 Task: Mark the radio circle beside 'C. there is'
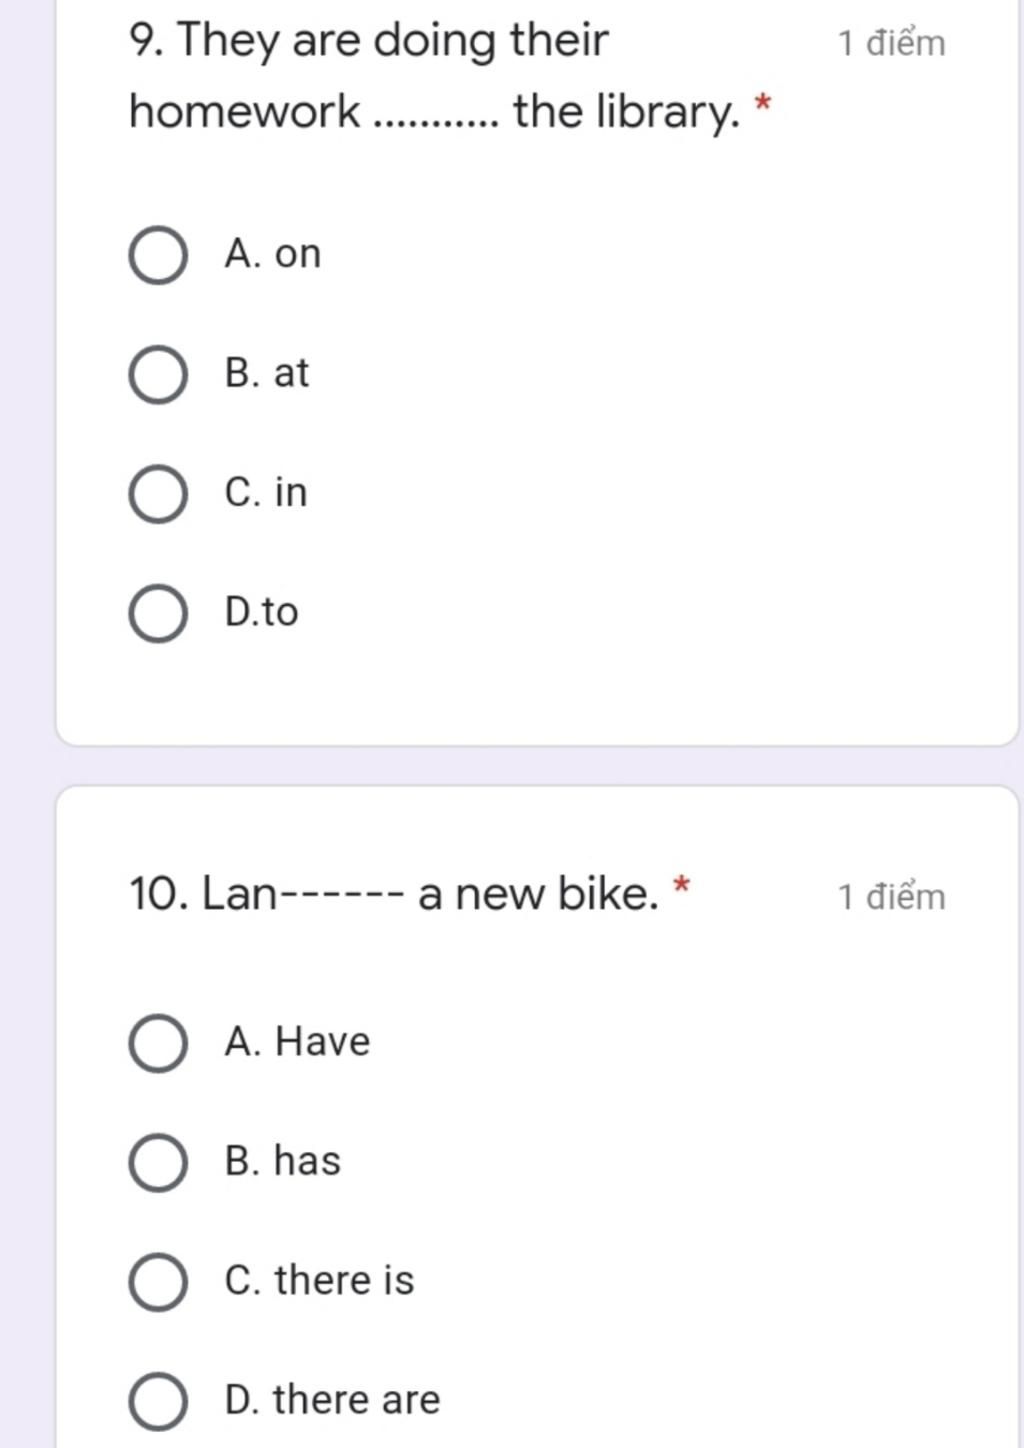[x=158, y=1281]
